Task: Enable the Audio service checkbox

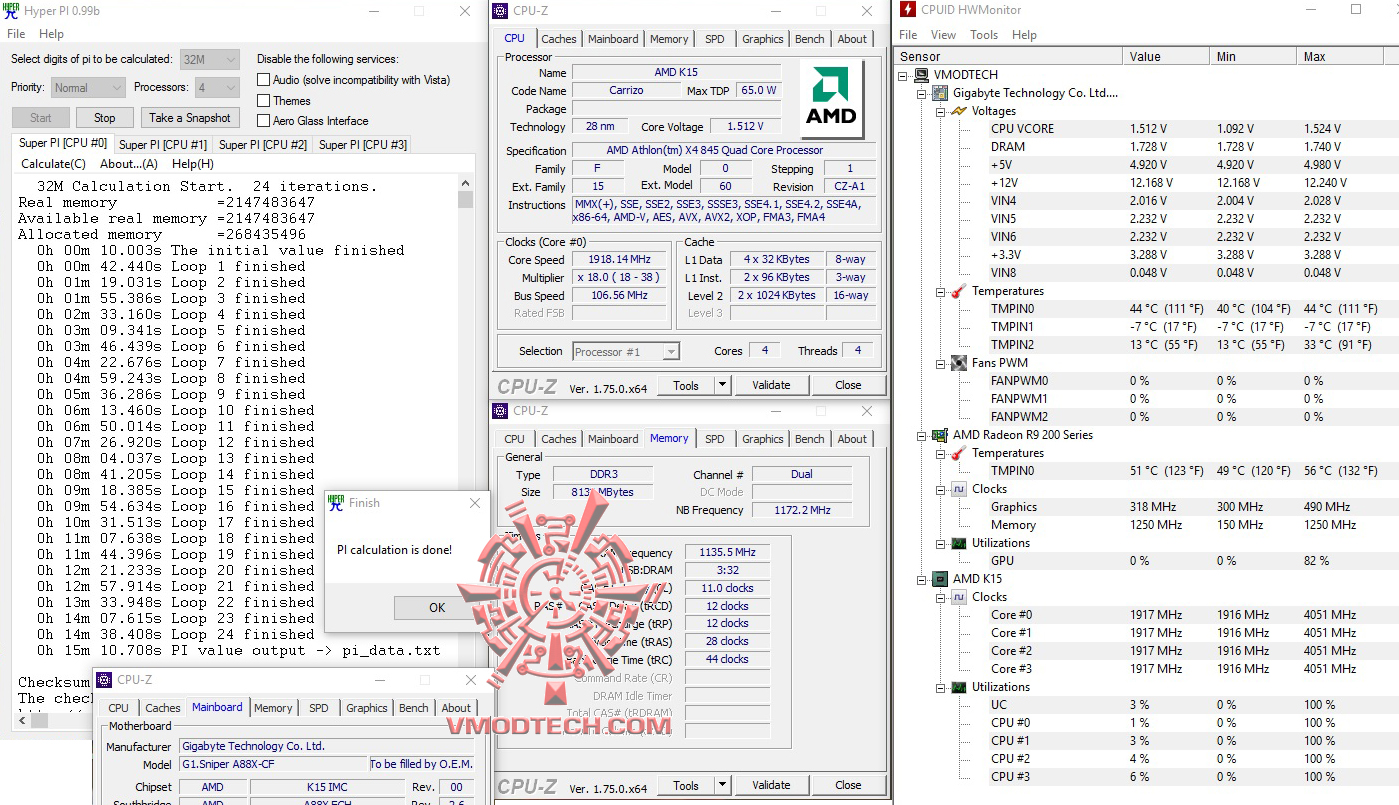Action: [264, 80]
